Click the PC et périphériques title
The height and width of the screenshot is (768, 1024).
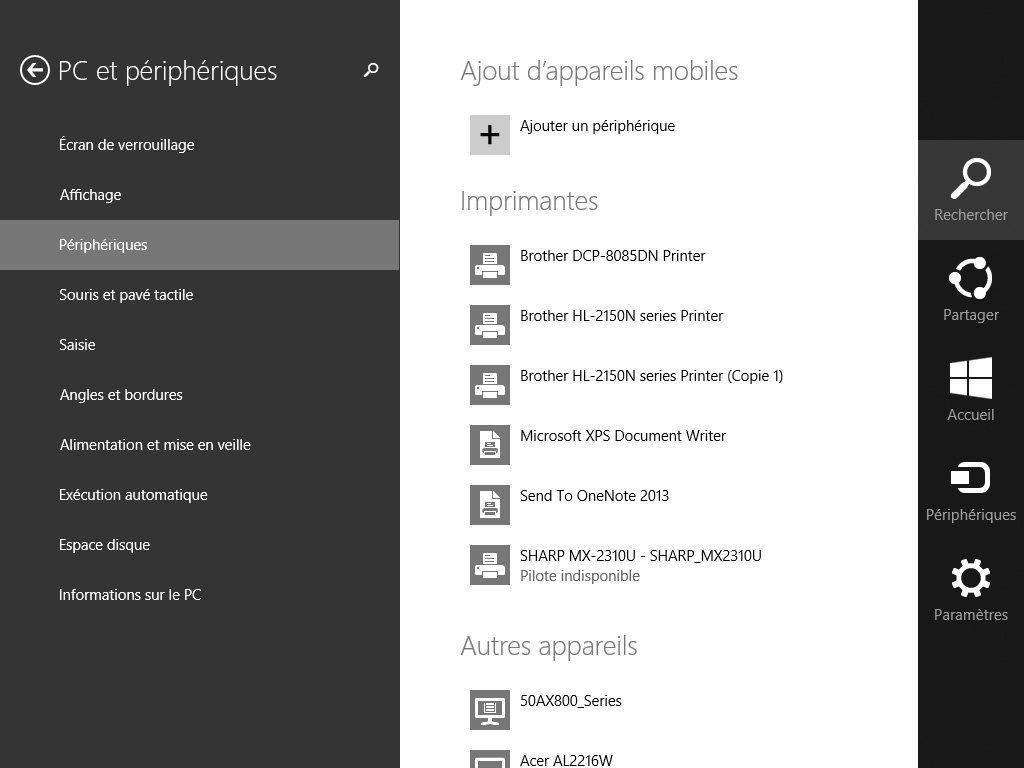[x=167, y=71]
